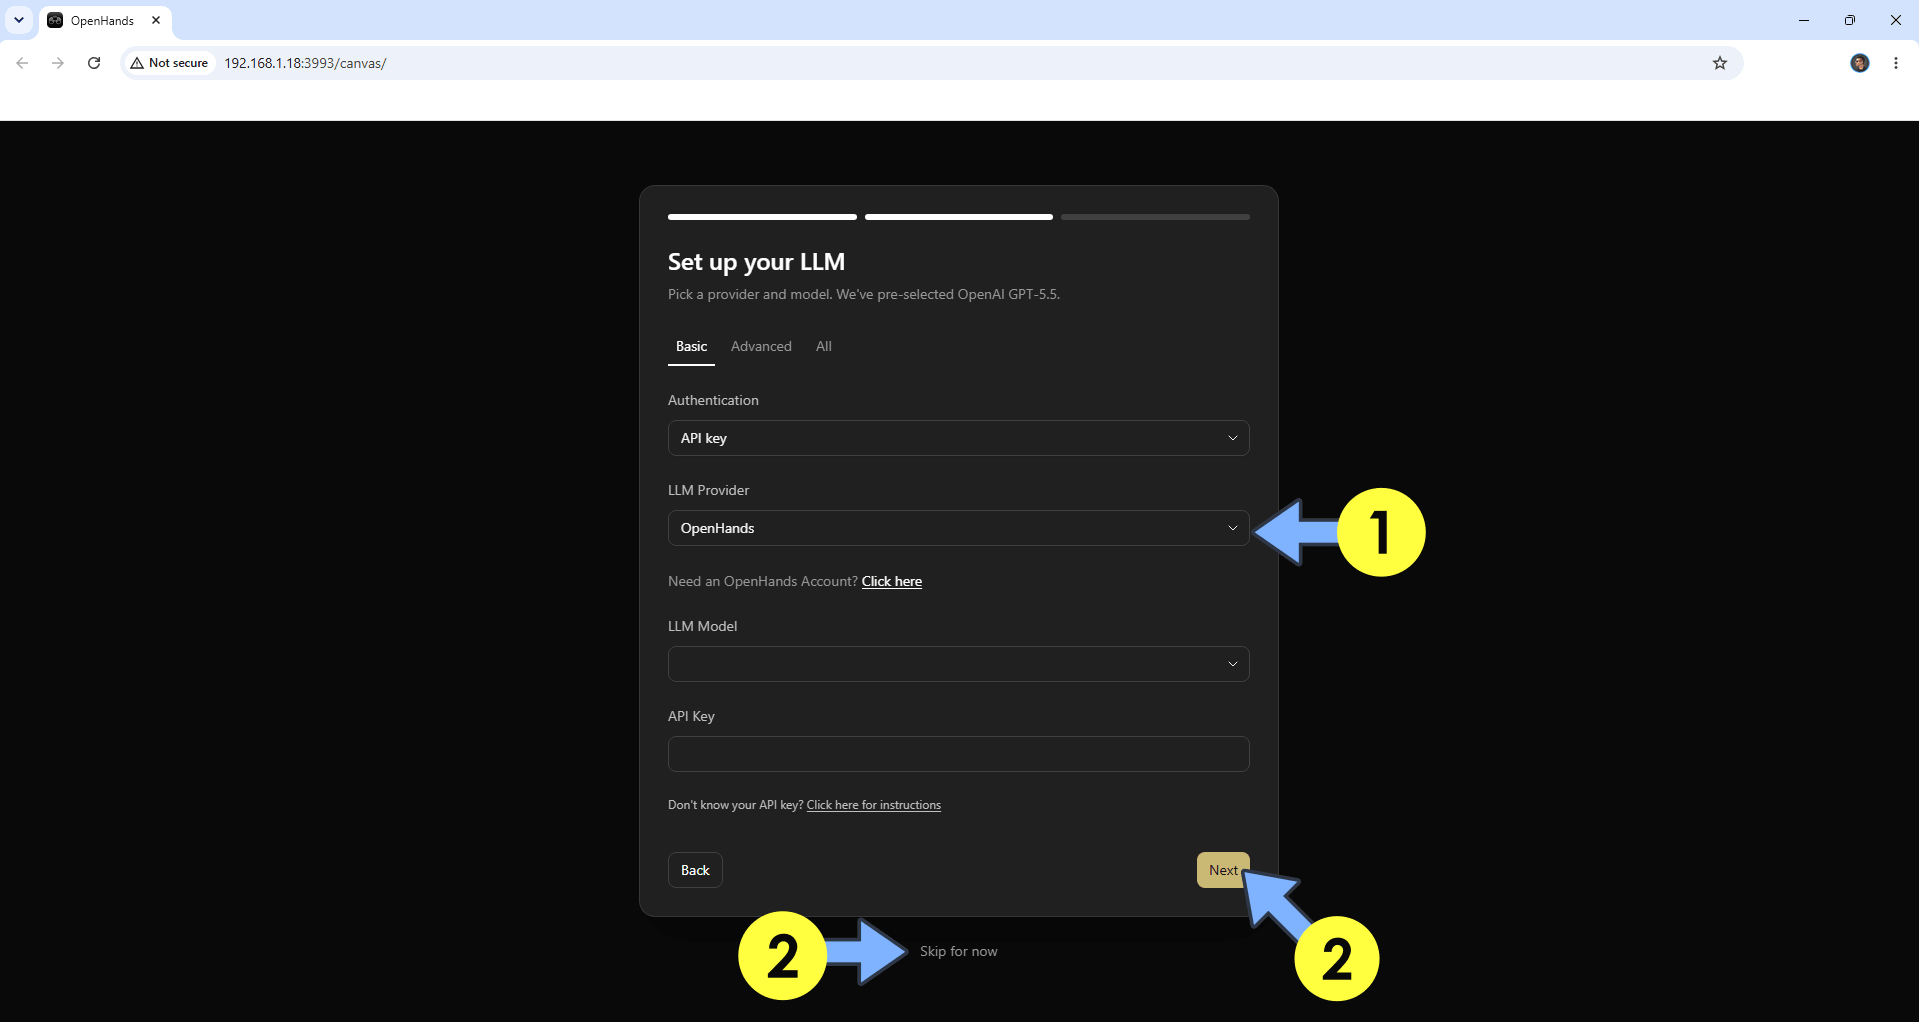Click the first setup progress bar segment
This screenshot has width=1919, height=1022.
click(x=762, y=217)
